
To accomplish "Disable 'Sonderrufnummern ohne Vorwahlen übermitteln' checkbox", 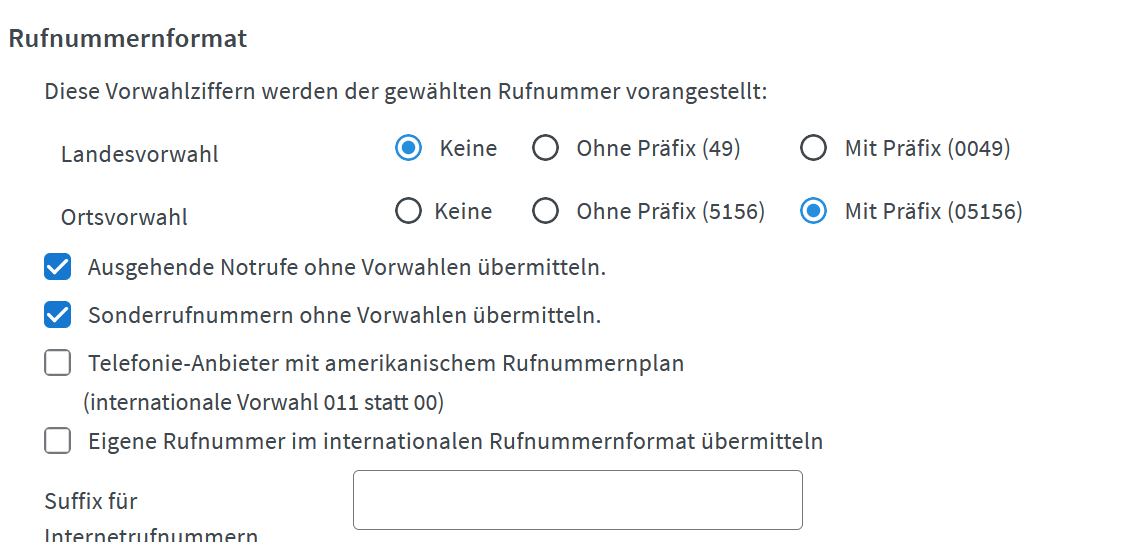I will tap(58, 315).
